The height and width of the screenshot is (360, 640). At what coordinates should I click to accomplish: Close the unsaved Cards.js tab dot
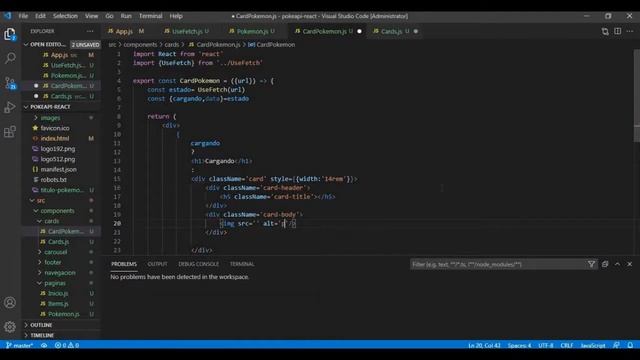coord(416,31)
